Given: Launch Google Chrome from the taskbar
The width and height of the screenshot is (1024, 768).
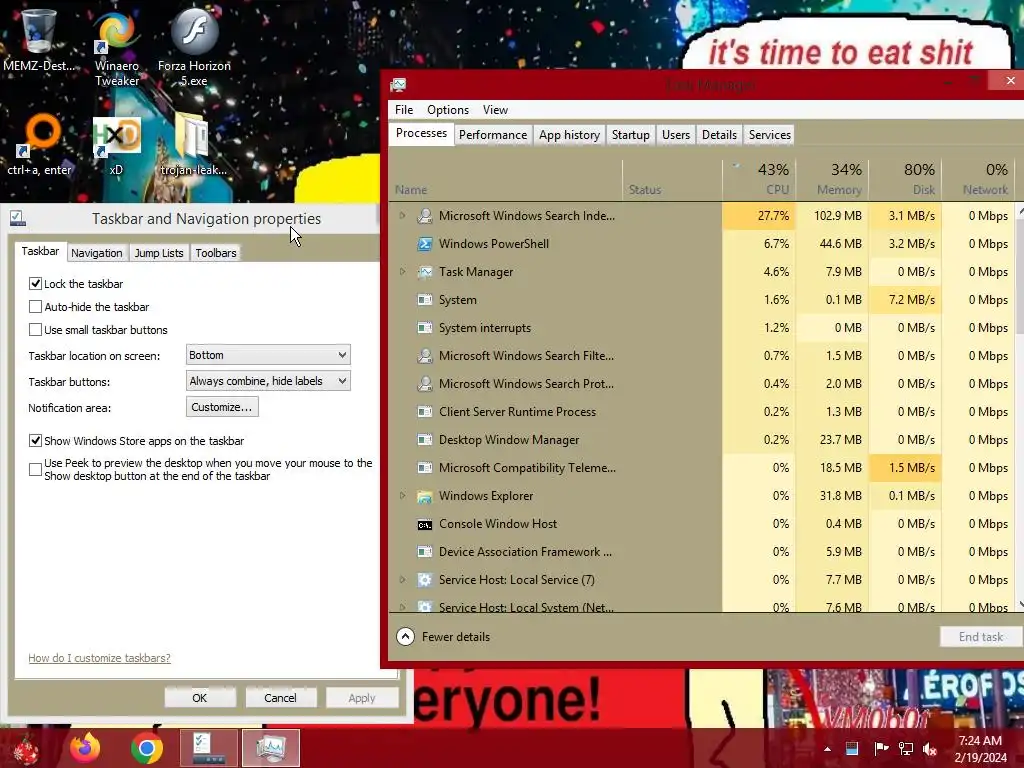Looking at the screenshot, I should [x=147, y=748].
